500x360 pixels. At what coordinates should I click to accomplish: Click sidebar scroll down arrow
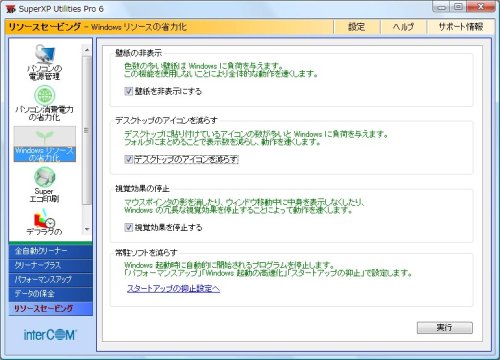(87, 229)
